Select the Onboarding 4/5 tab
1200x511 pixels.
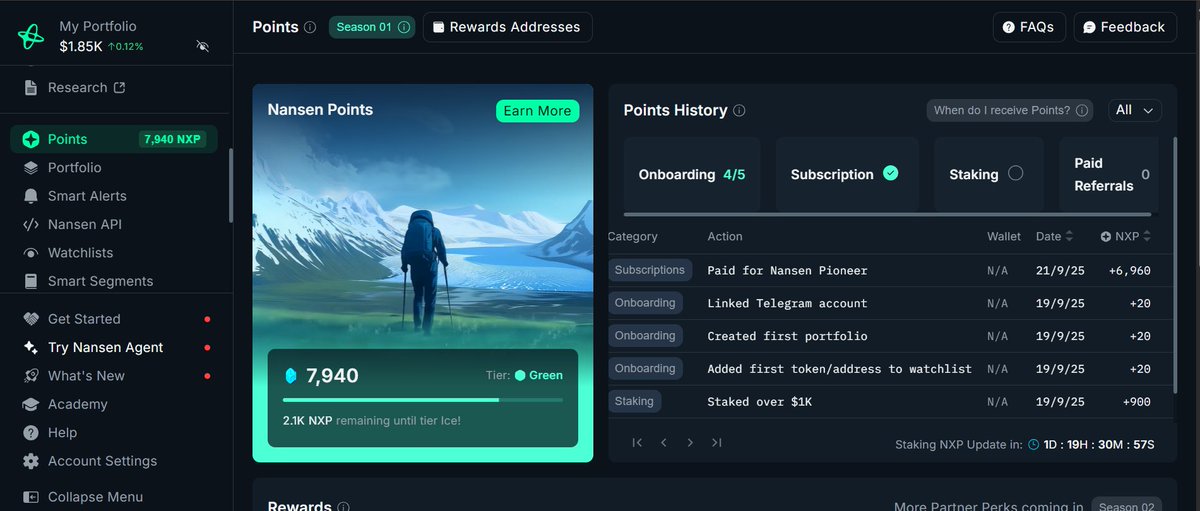pyautogui.click(x=692, y=174)
